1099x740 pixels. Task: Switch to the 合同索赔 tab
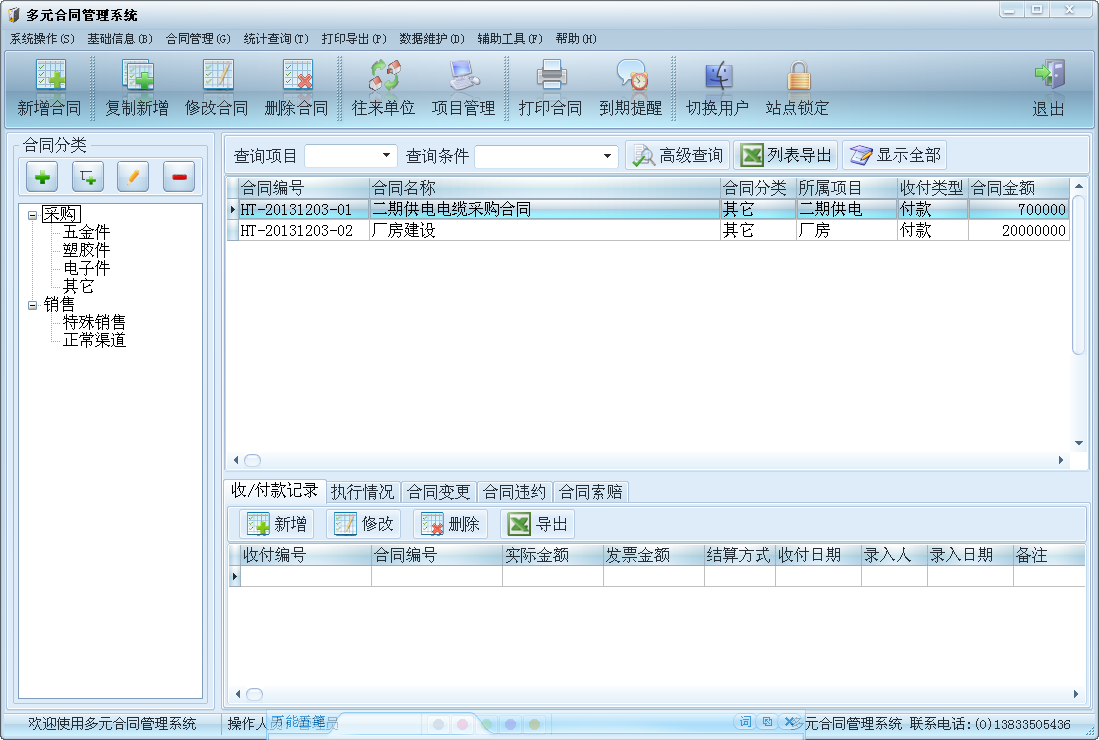(591, 492)
